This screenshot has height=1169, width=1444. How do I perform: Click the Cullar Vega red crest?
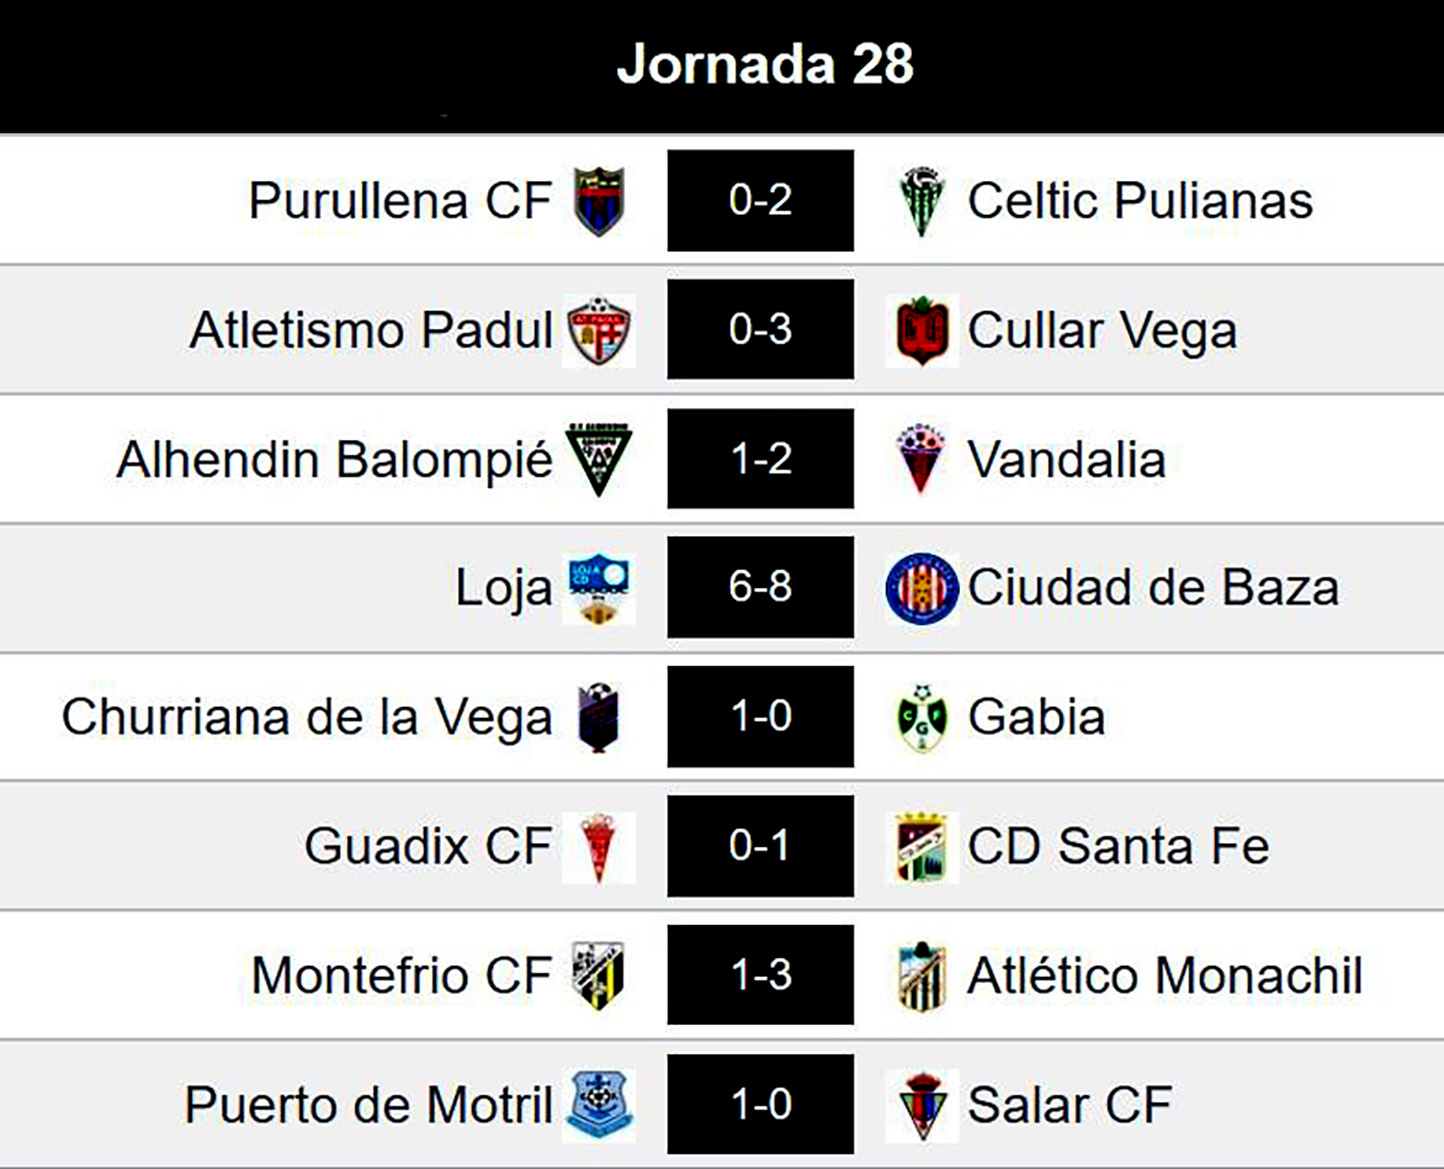coord(921,331)
